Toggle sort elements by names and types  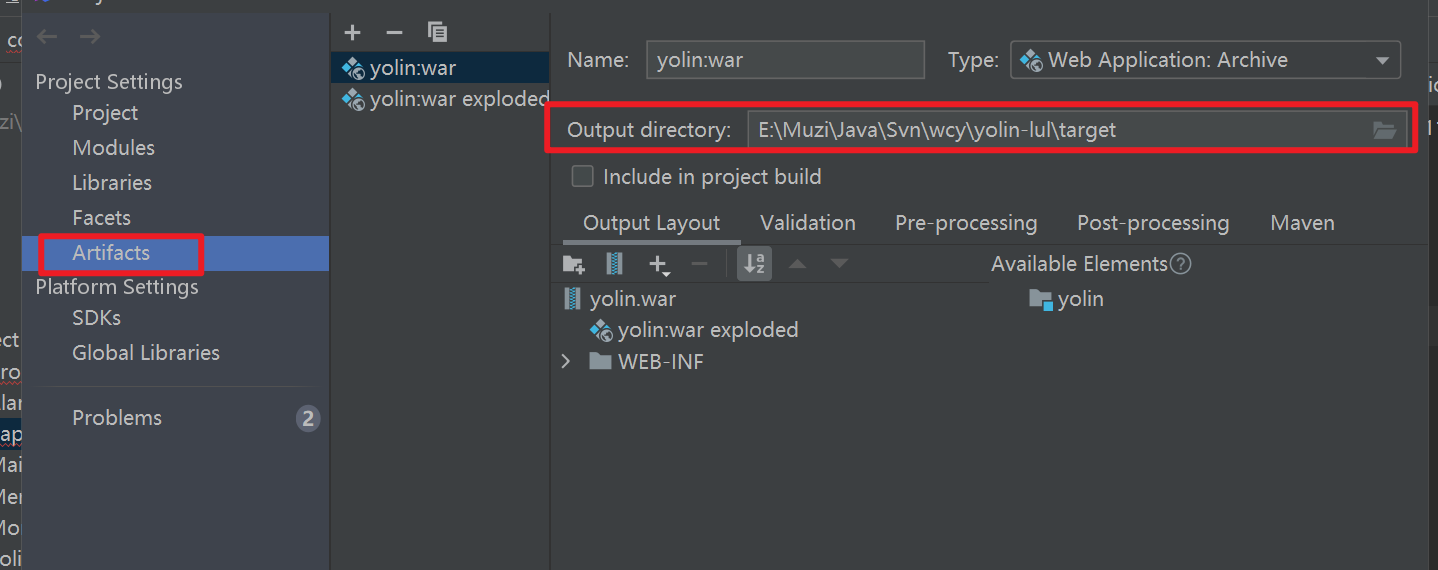pyautogui.click(x=755, y=264)
